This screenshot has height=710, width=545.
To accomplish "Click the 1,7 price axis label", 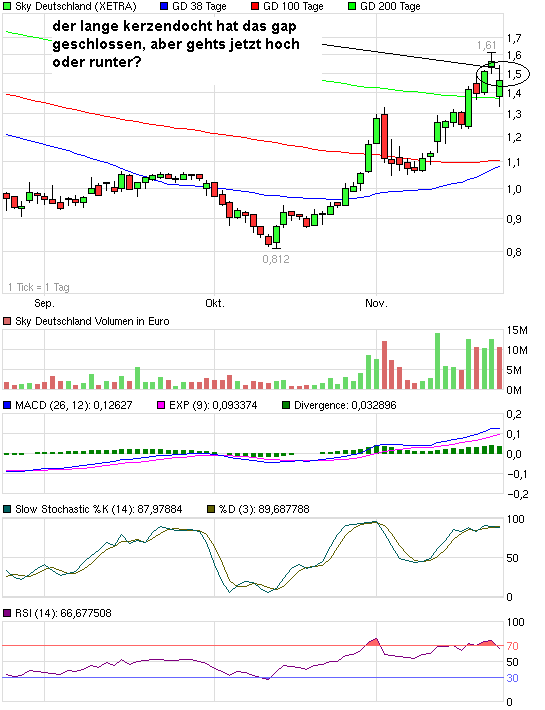I will tap(514, 38).
